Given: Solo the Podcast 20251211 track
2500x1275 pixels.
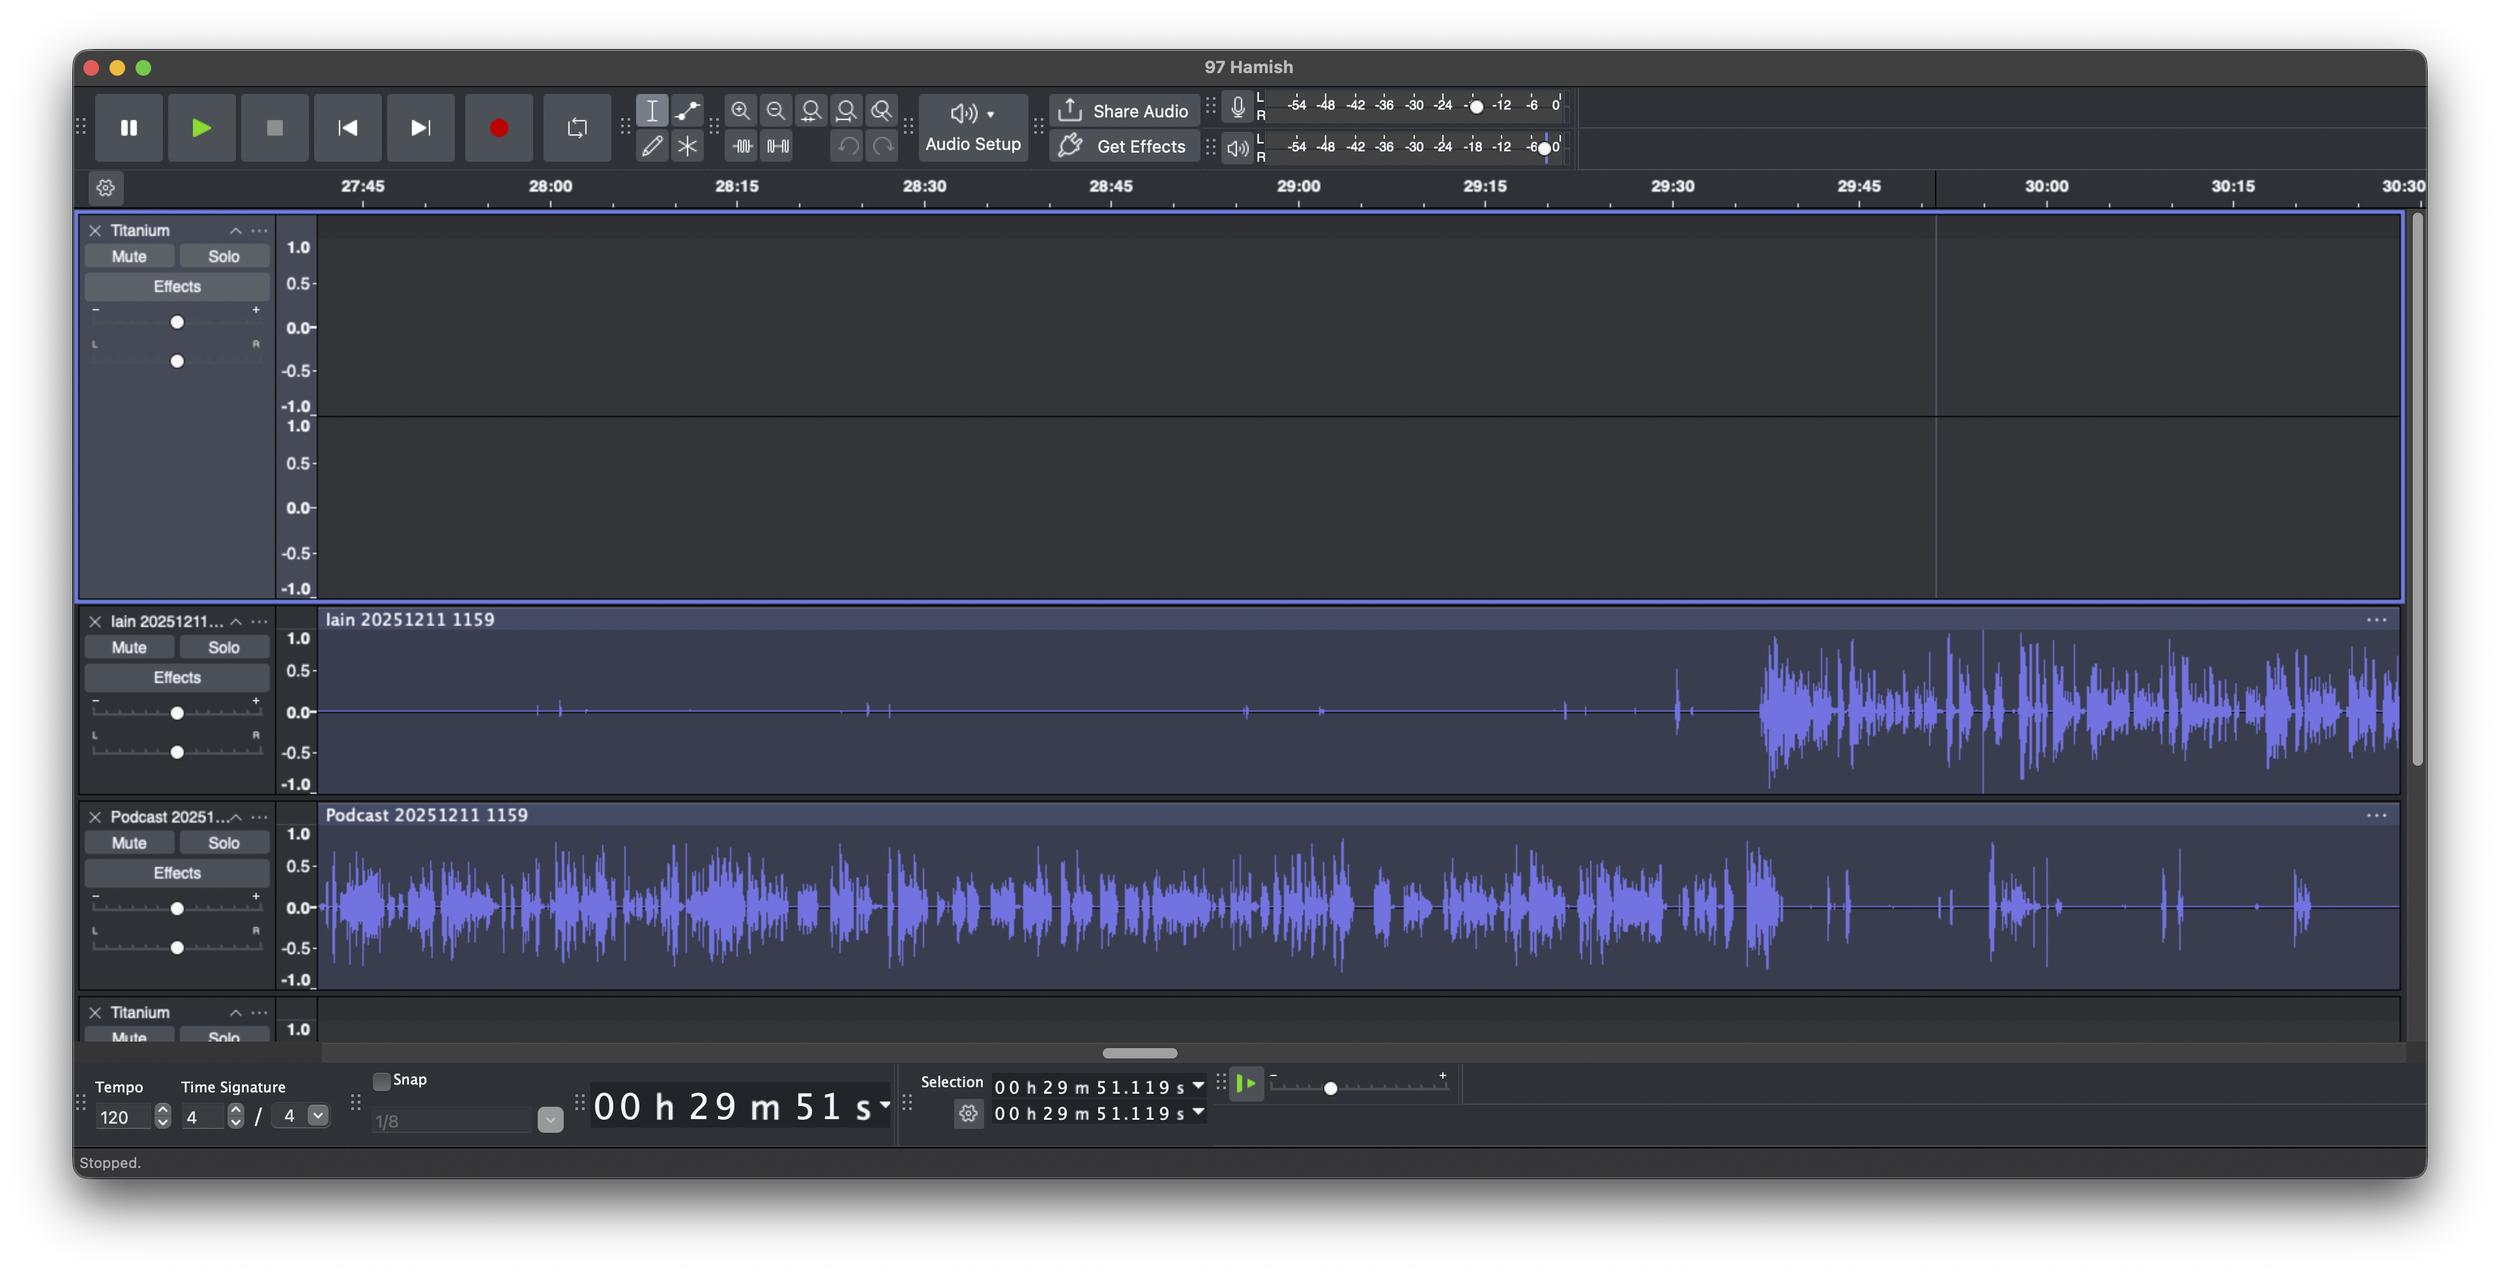Looking at the screenshot, I should (x=223, y=843).
